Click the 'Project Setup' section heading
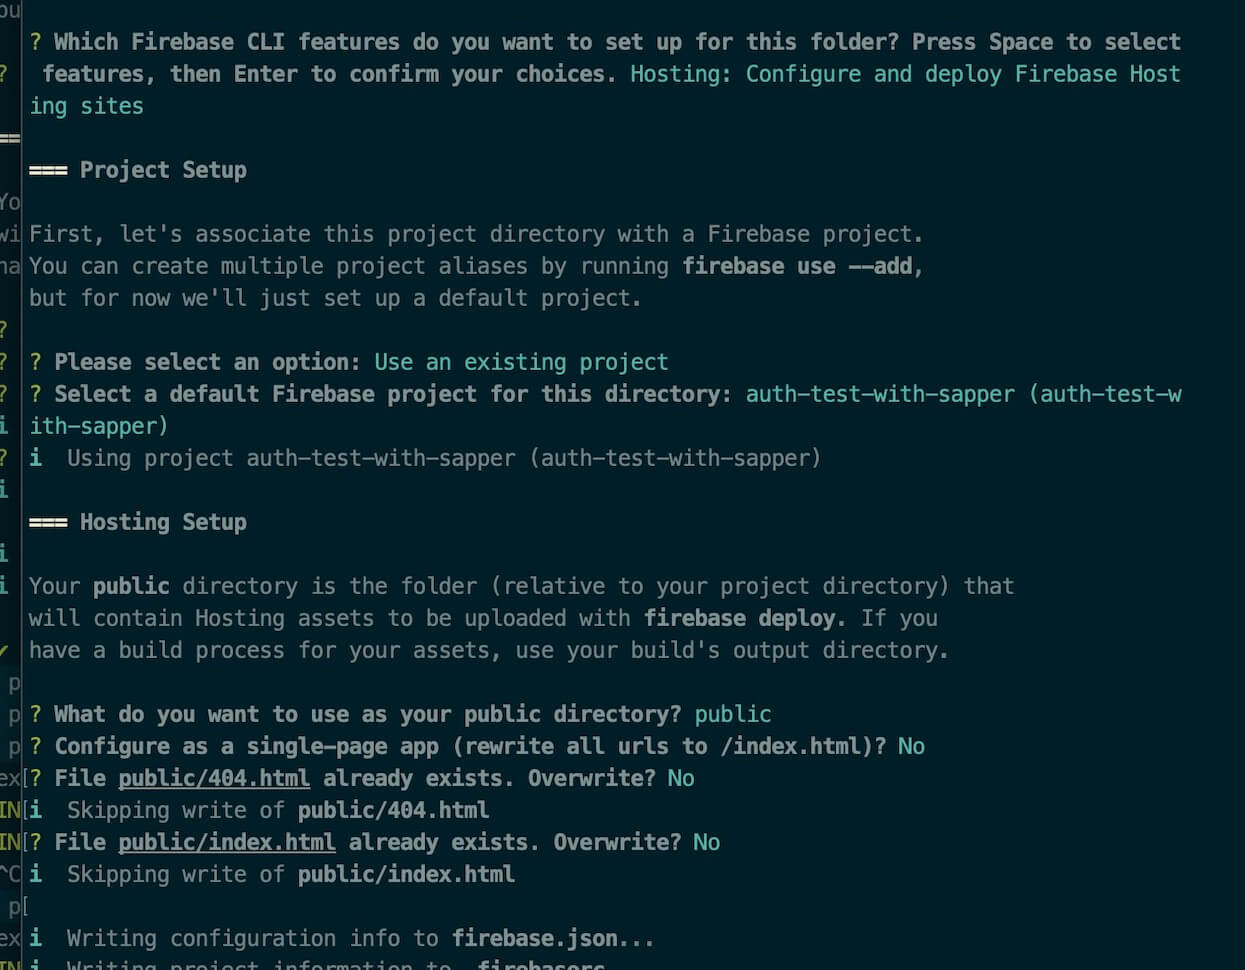 (x=163, y=170)
